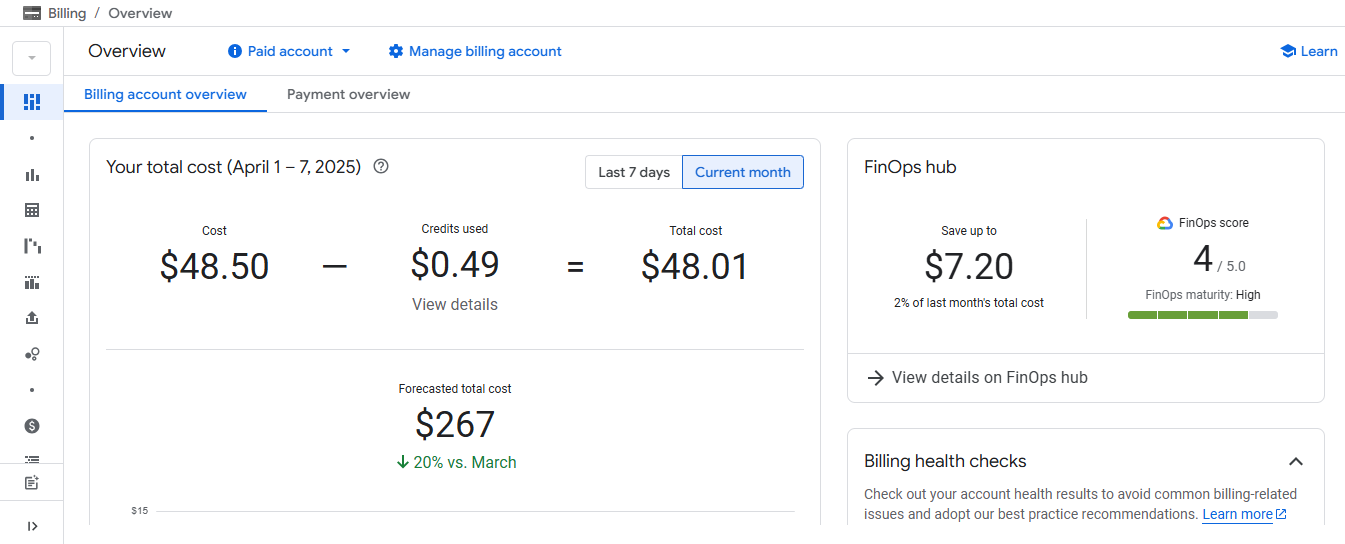Open Cost breakdown waterfall icon in sidebar
Image resolution: width=1345 pixels, height=544 pixels.
(x=32, y=246)
